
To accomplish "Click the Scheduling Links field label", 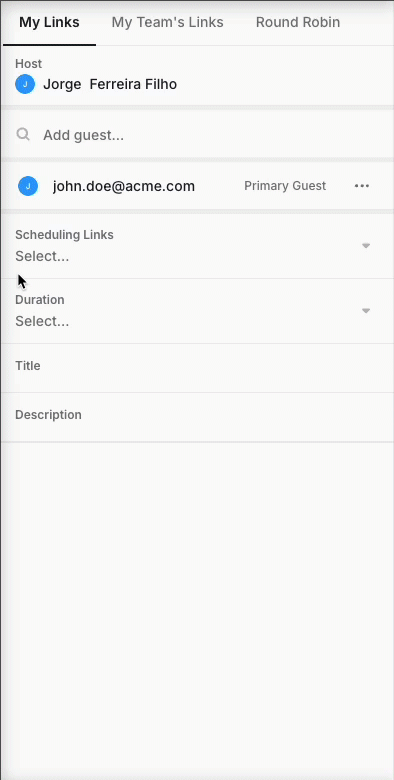I will click(64, 235).
